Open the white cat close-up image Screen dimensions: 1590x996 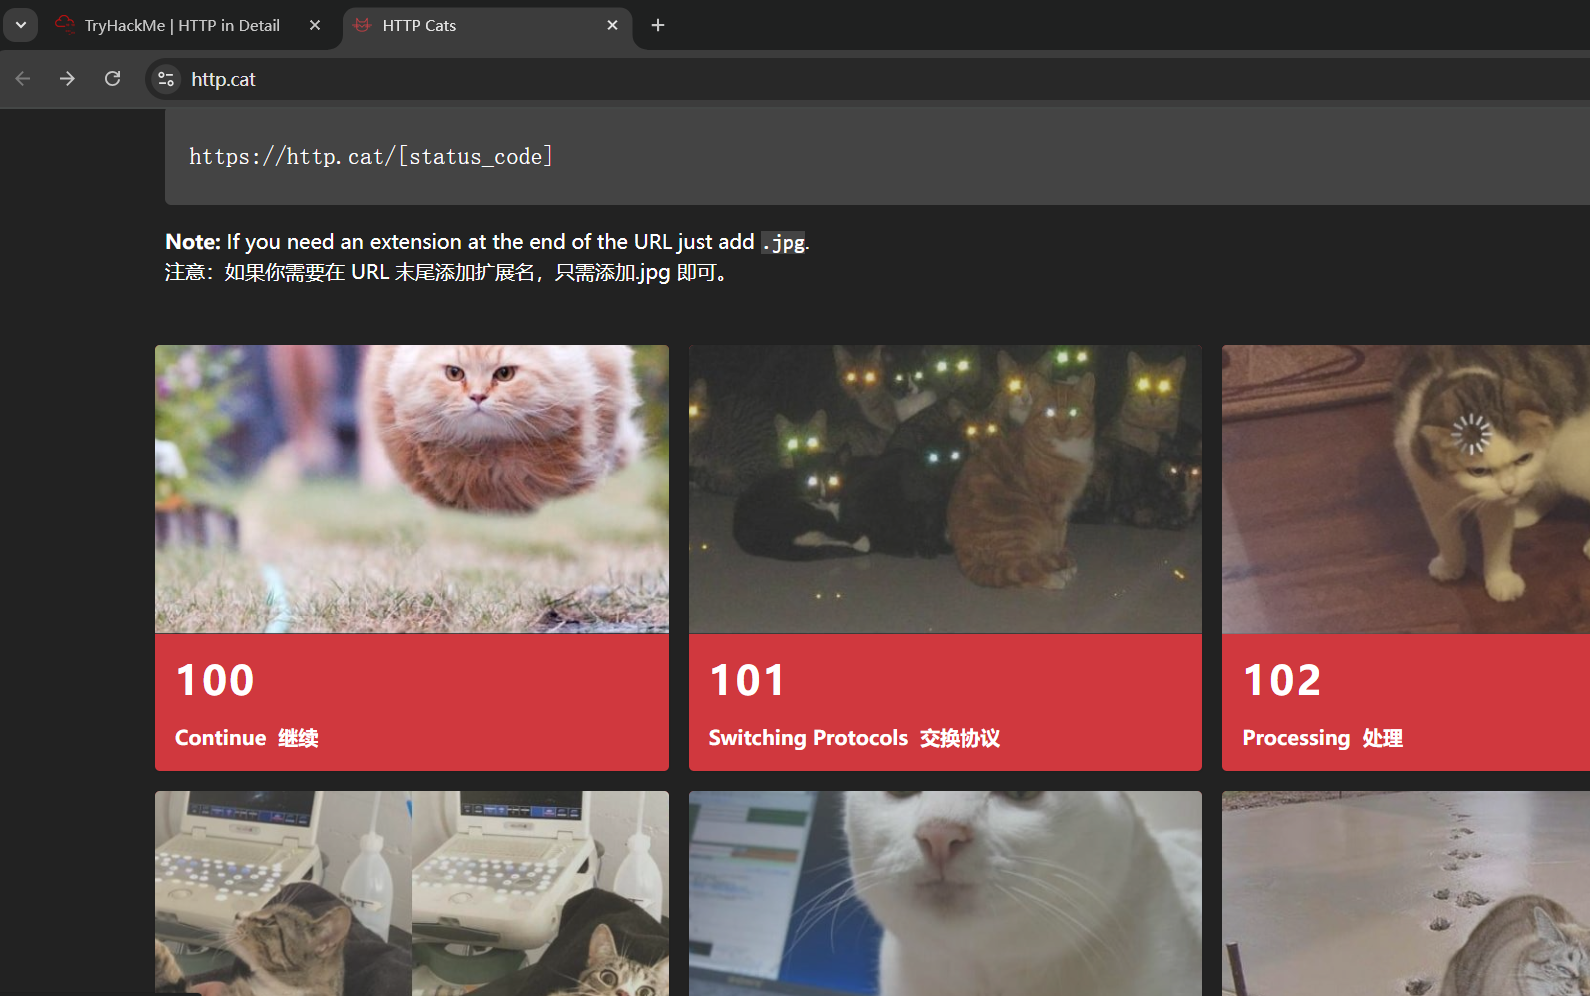click(945, 893)
